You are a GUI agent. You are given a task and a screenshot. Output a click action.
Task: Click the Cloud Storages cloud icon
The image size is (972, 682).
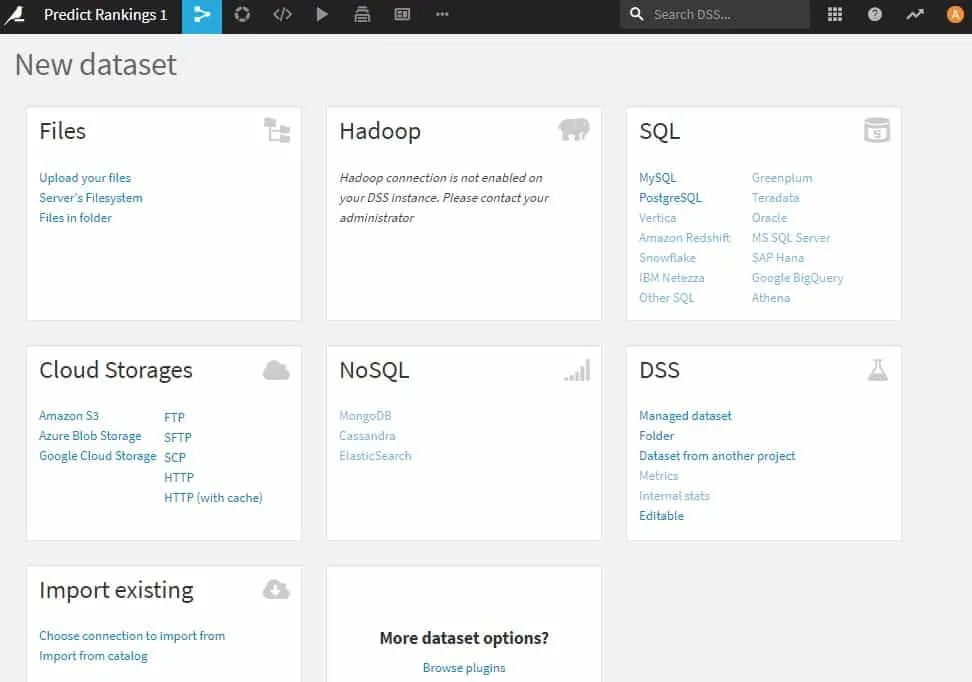276,370
